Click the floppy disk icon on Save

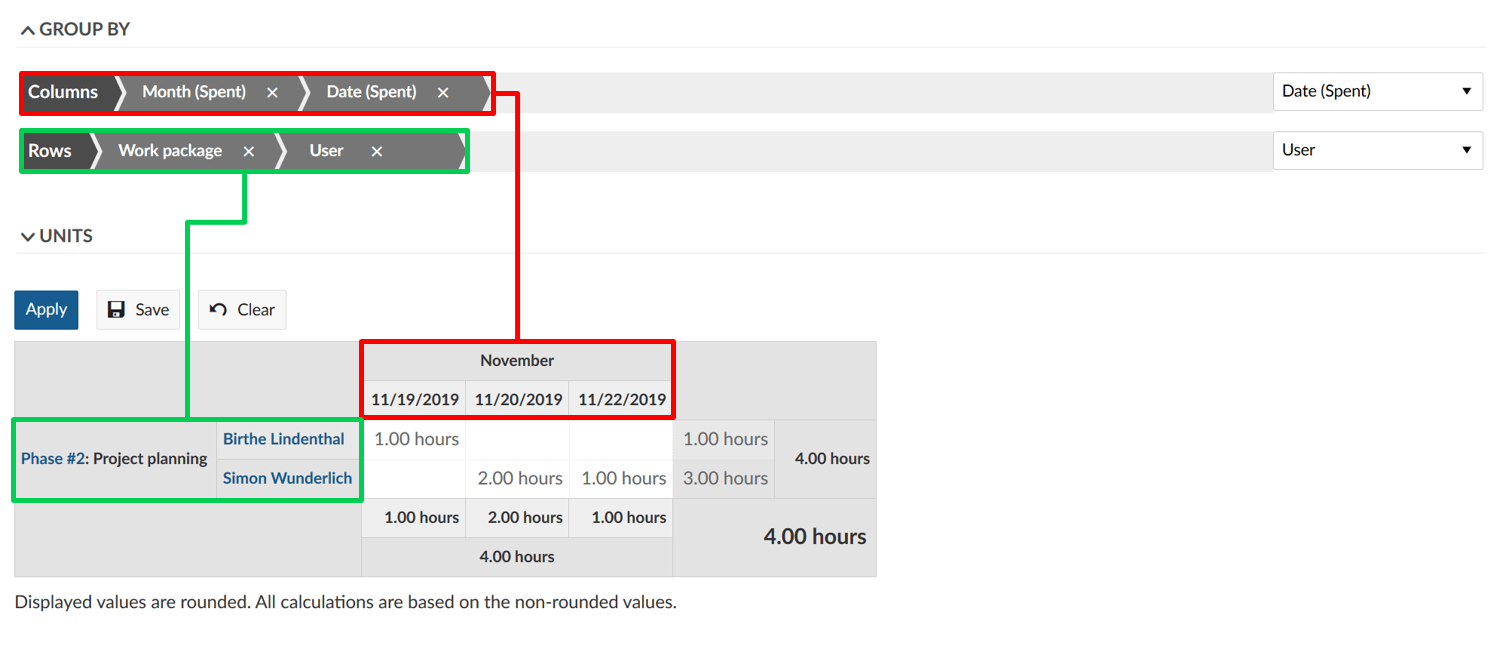coord(116,310)
